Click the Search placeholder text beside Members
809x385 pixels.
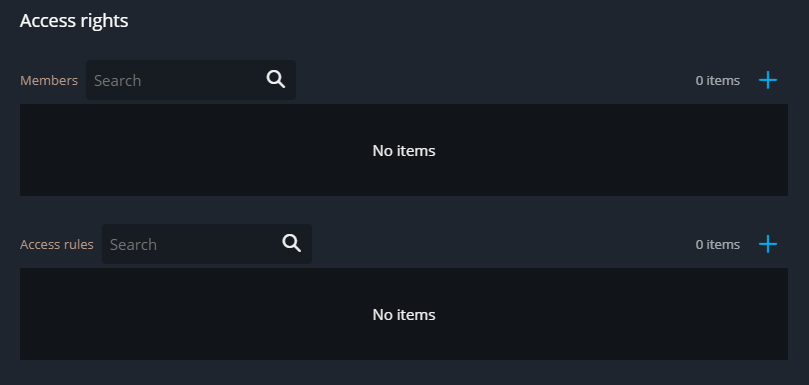point(118,81)
